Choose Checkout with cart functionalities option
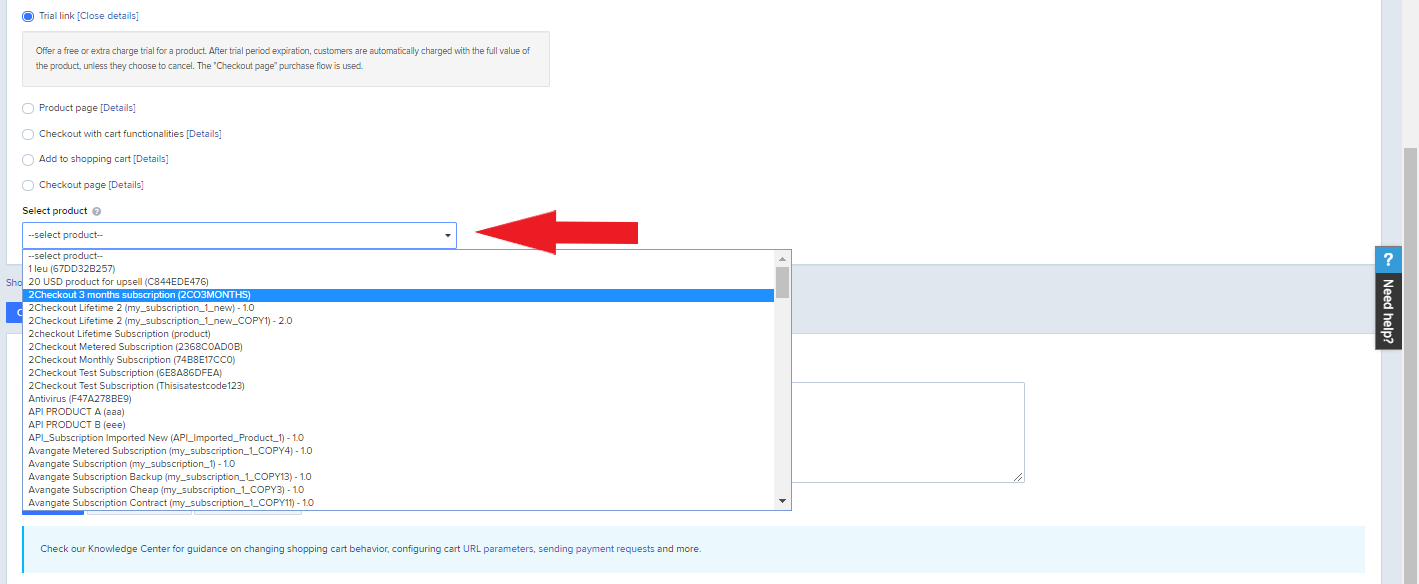1419x584 pixels. (28, 134)
